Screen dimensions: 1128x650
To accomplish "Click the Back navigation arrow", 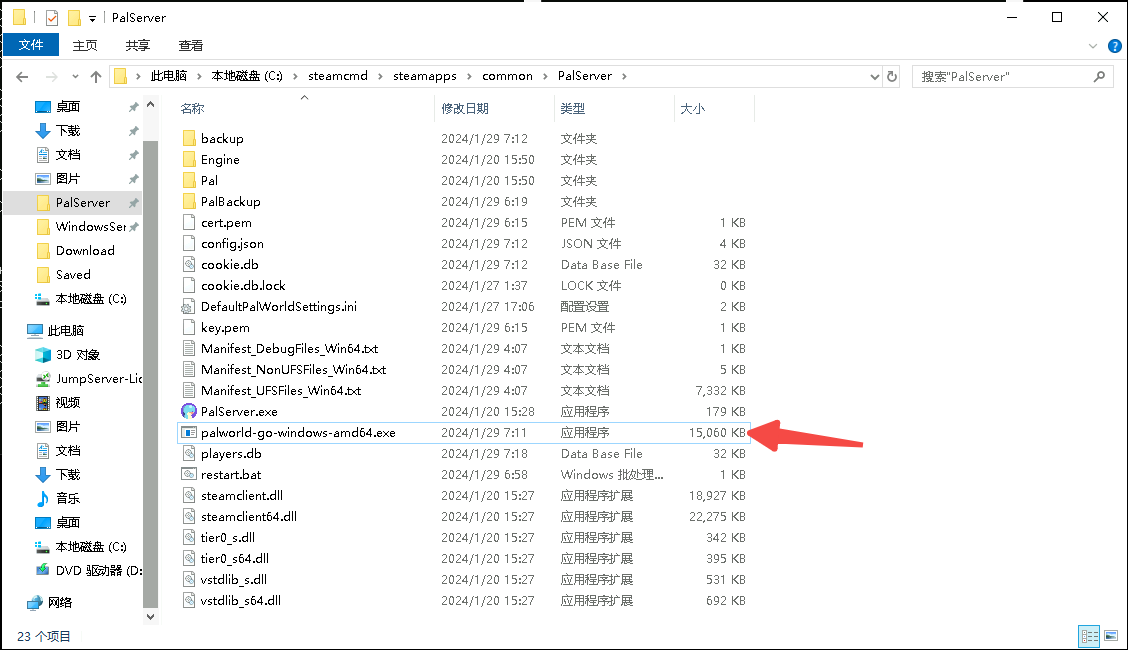I will pyautogui.click(x=22, y=76).
